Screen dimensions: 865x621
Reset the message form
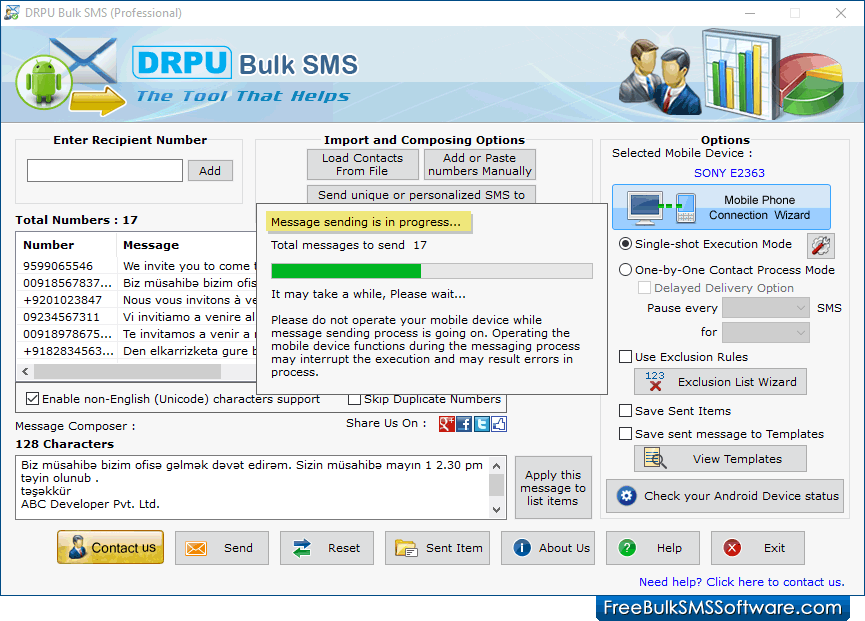point(327,548)
